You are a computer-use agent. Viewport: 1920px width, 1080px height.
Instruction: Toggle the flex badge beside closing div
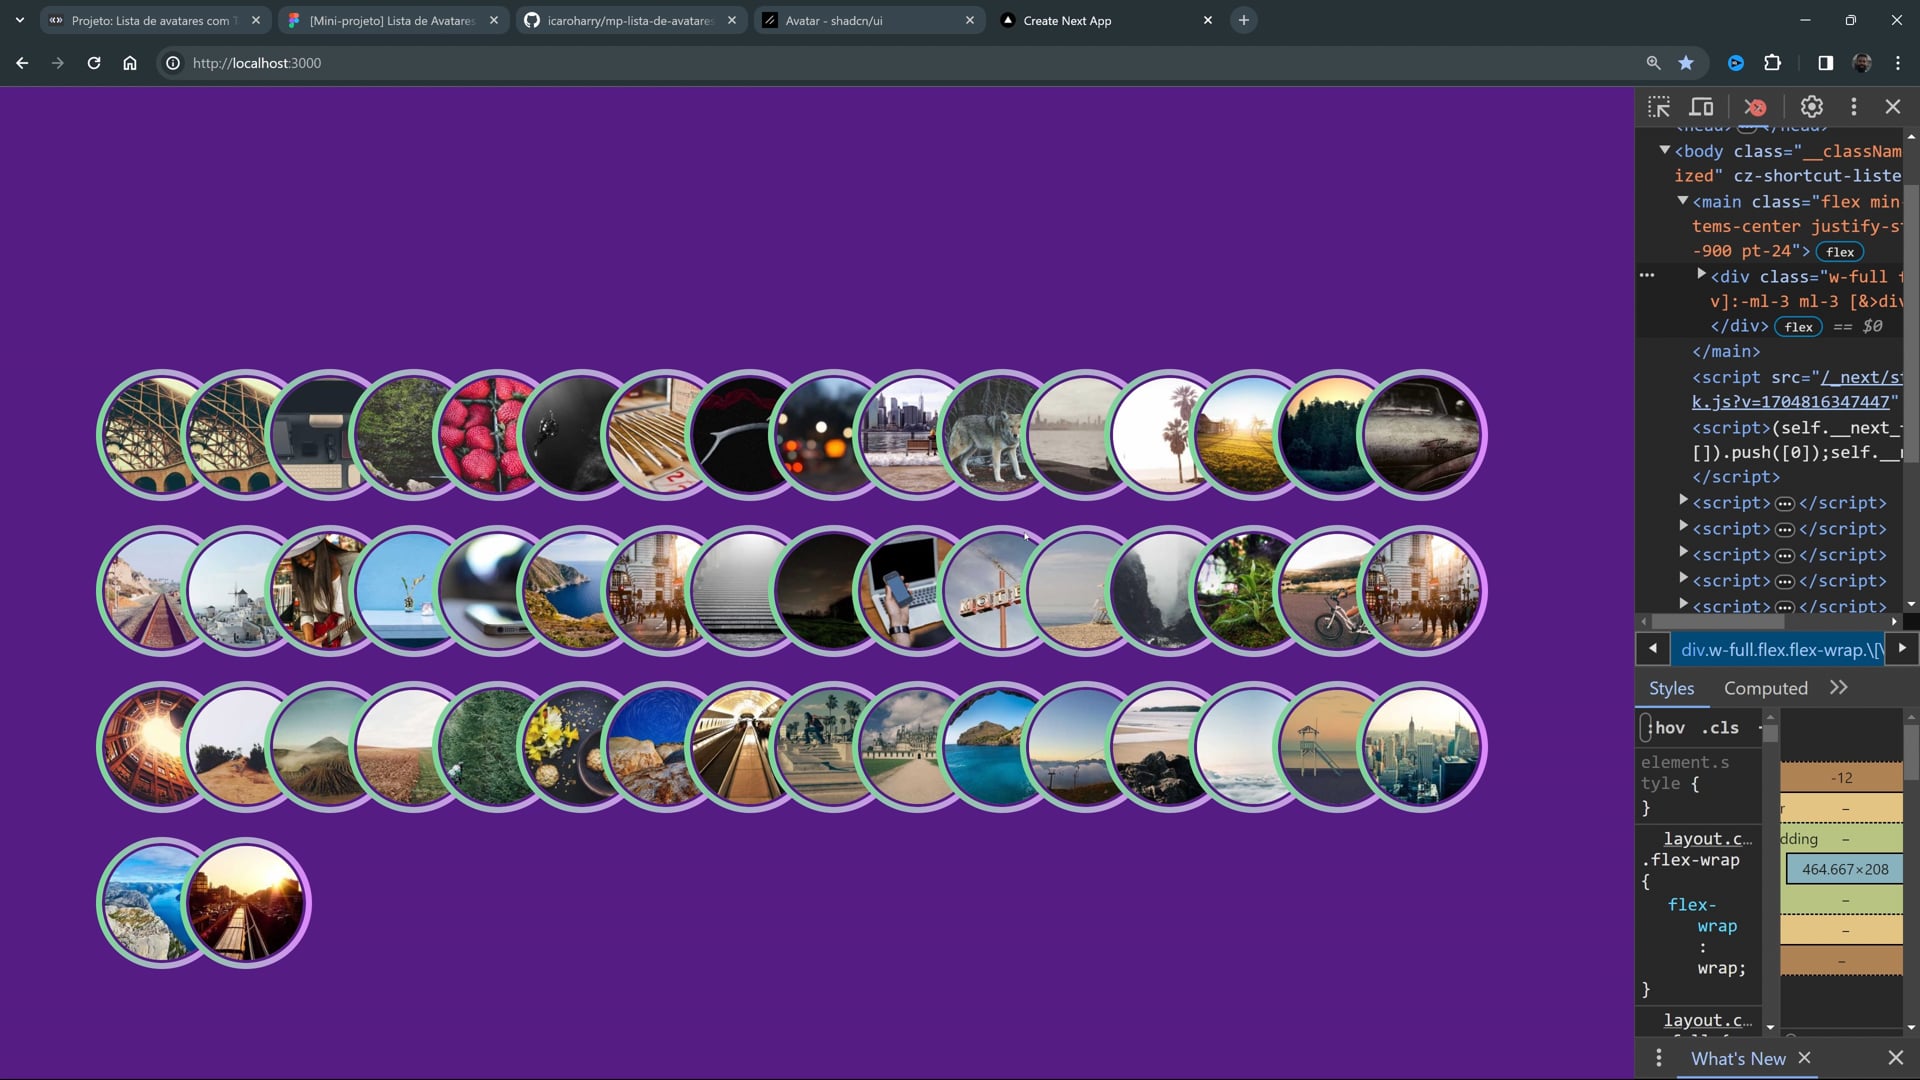1798,327
